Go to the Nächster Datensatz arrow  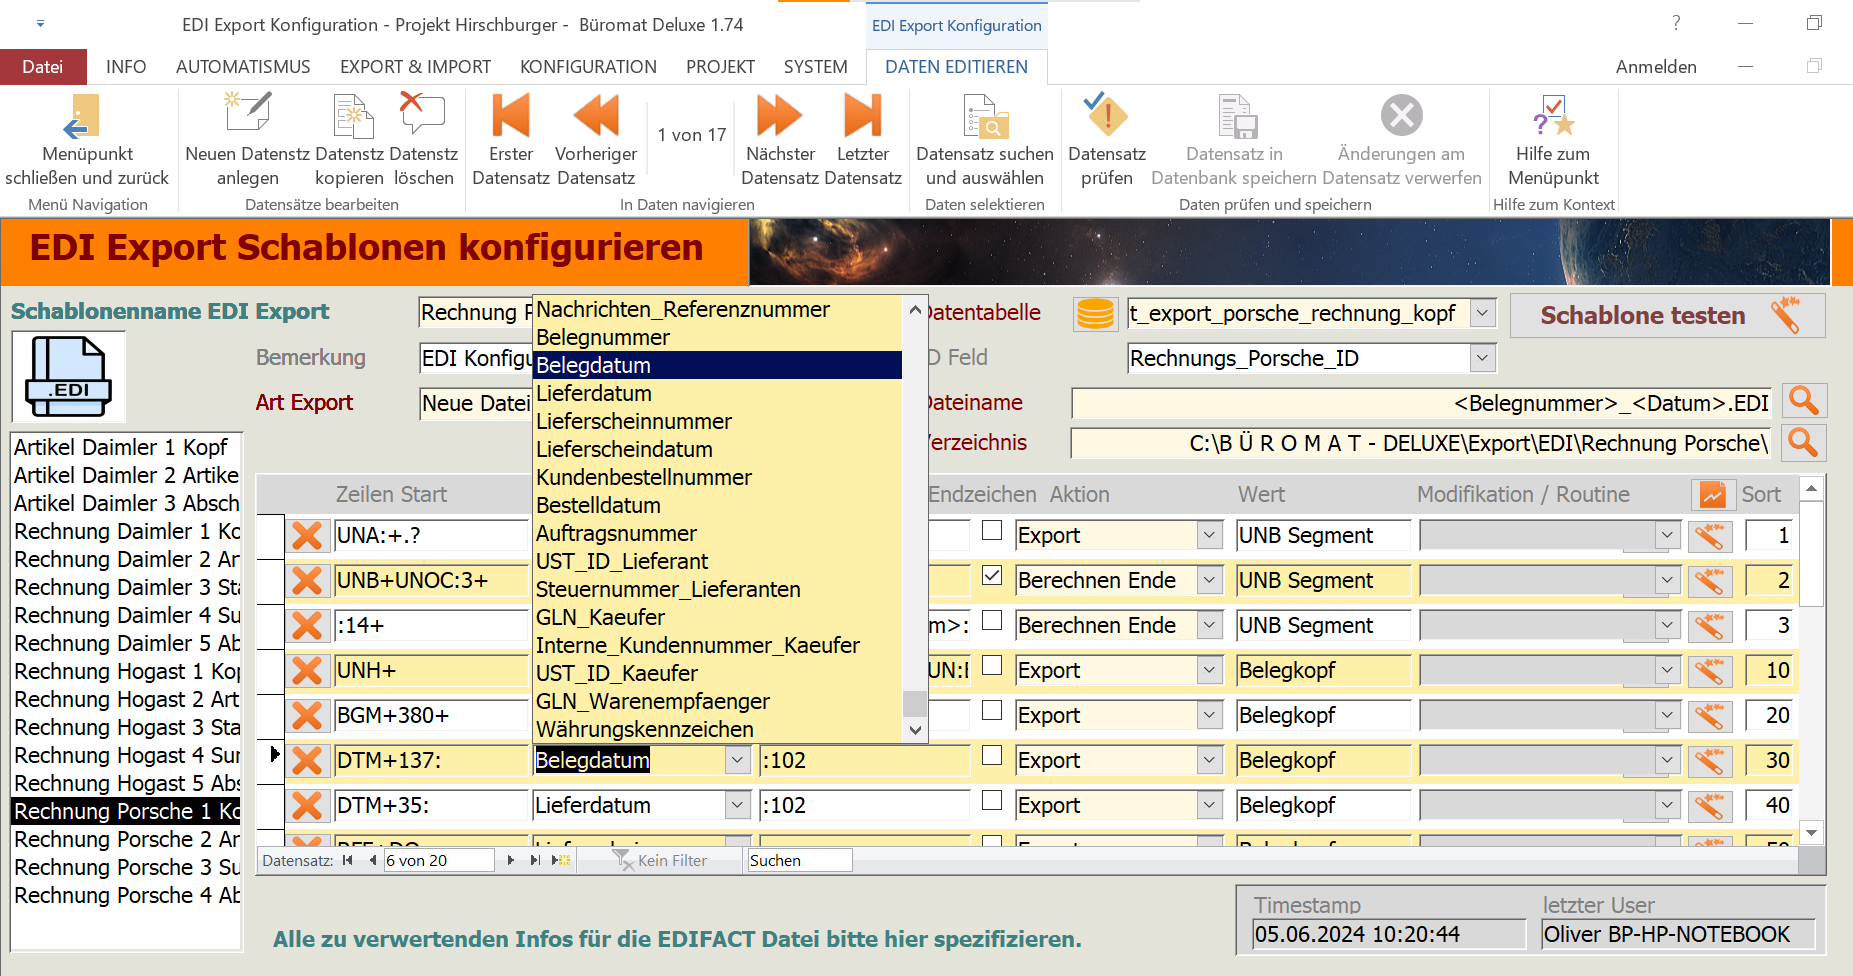pos(779,117)
